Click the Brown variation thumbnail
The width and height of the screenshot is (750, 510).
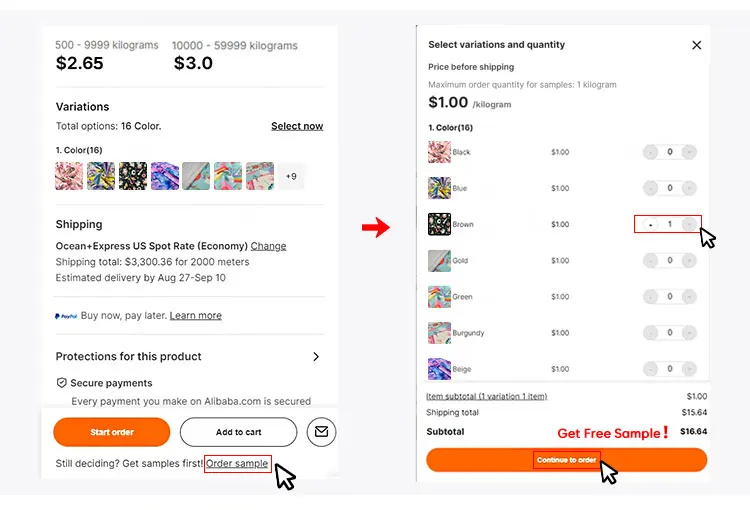[x=439, y=224]
